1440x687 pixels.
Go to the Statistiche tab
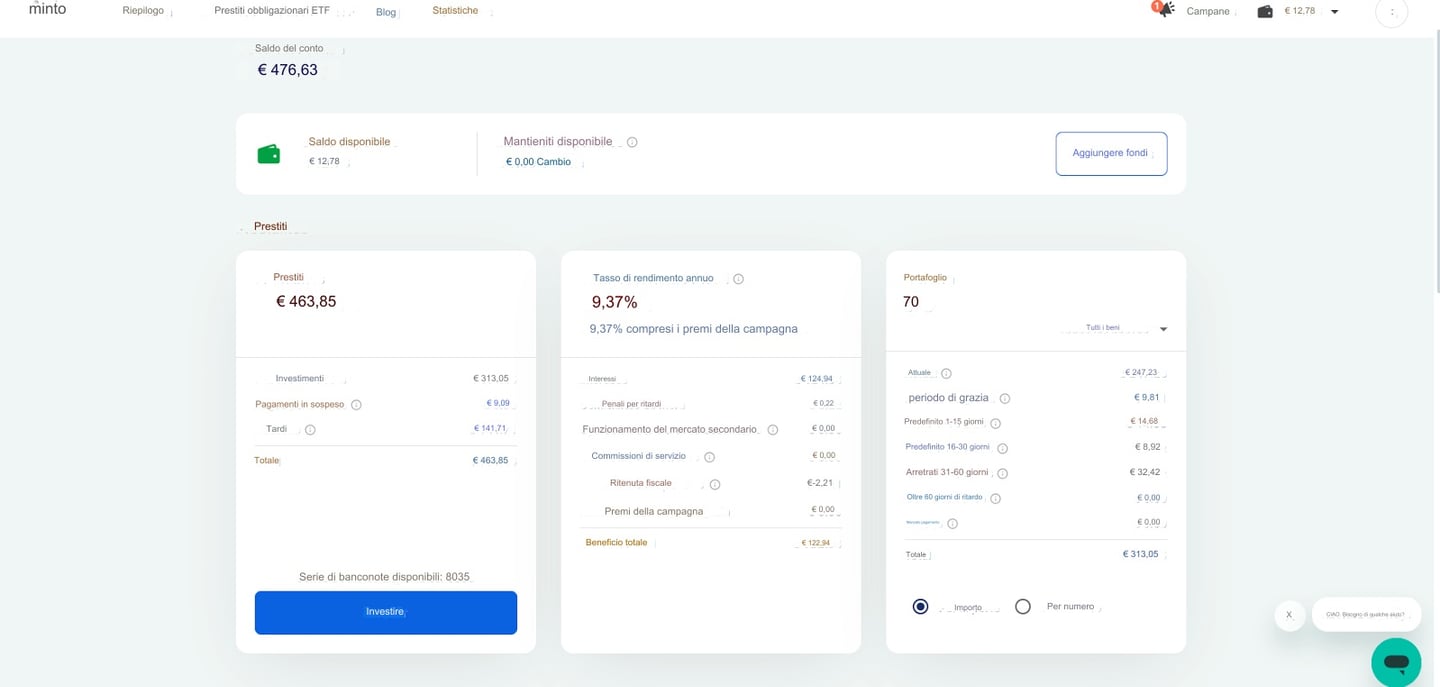click(x=455, y=11)
